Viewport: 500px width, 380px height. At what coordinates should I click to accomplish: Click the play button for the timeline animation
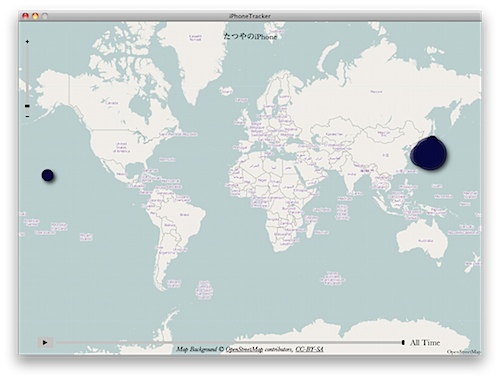(x=45, y=342)
